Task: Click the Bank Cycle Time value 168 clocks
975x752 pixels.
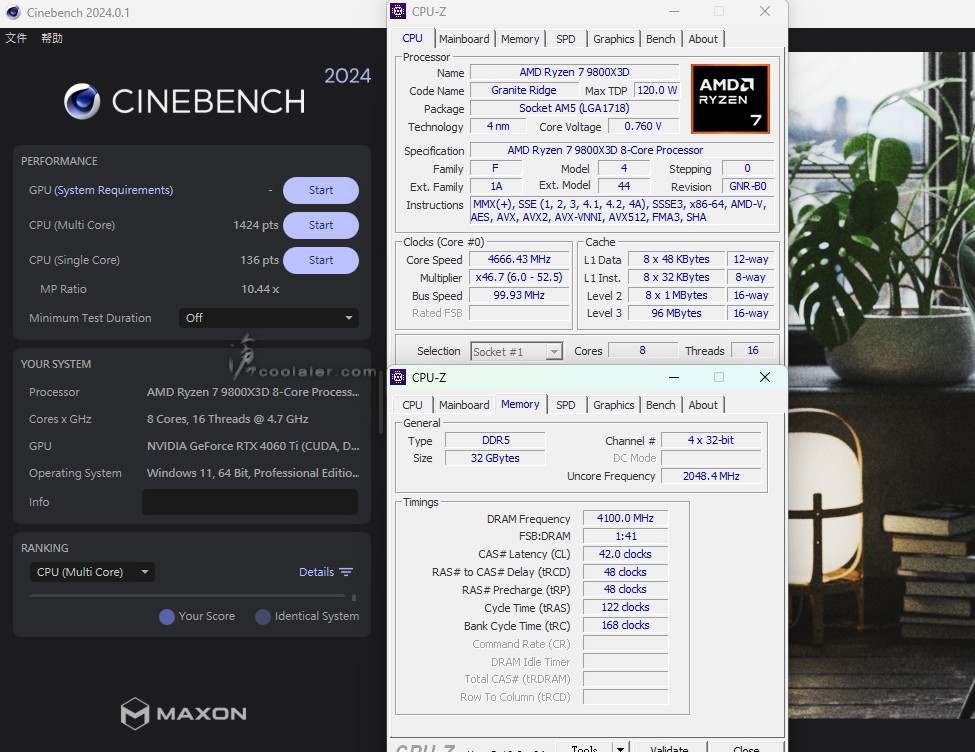Action: point(625,626)
